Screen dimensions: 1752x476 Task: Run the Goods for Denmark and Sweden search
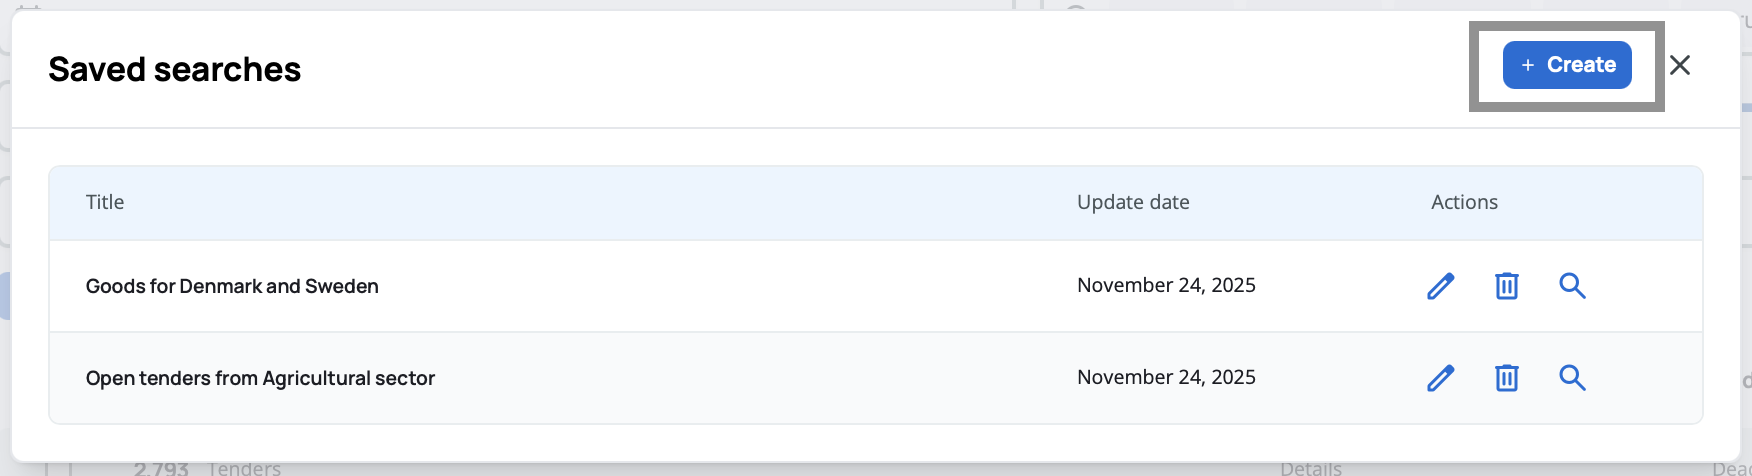pyautogui.click(x=1572, y=286)
